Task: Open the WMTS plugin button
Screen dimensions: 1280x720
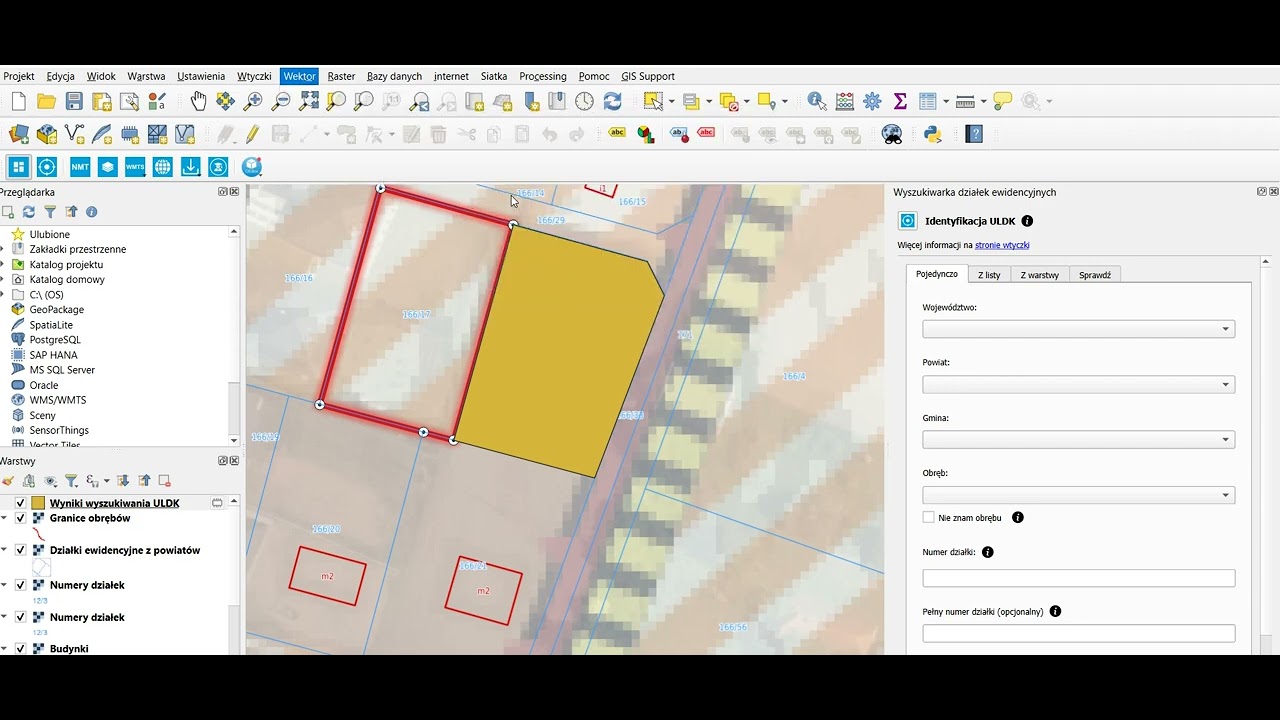Action: pos(135,167)
